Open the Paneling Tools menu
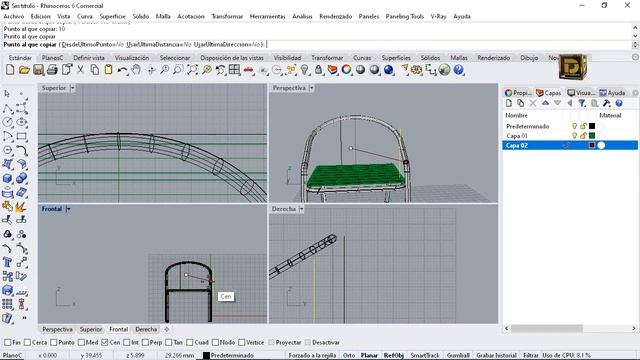The image size is (640, 360). click(404, 16)
